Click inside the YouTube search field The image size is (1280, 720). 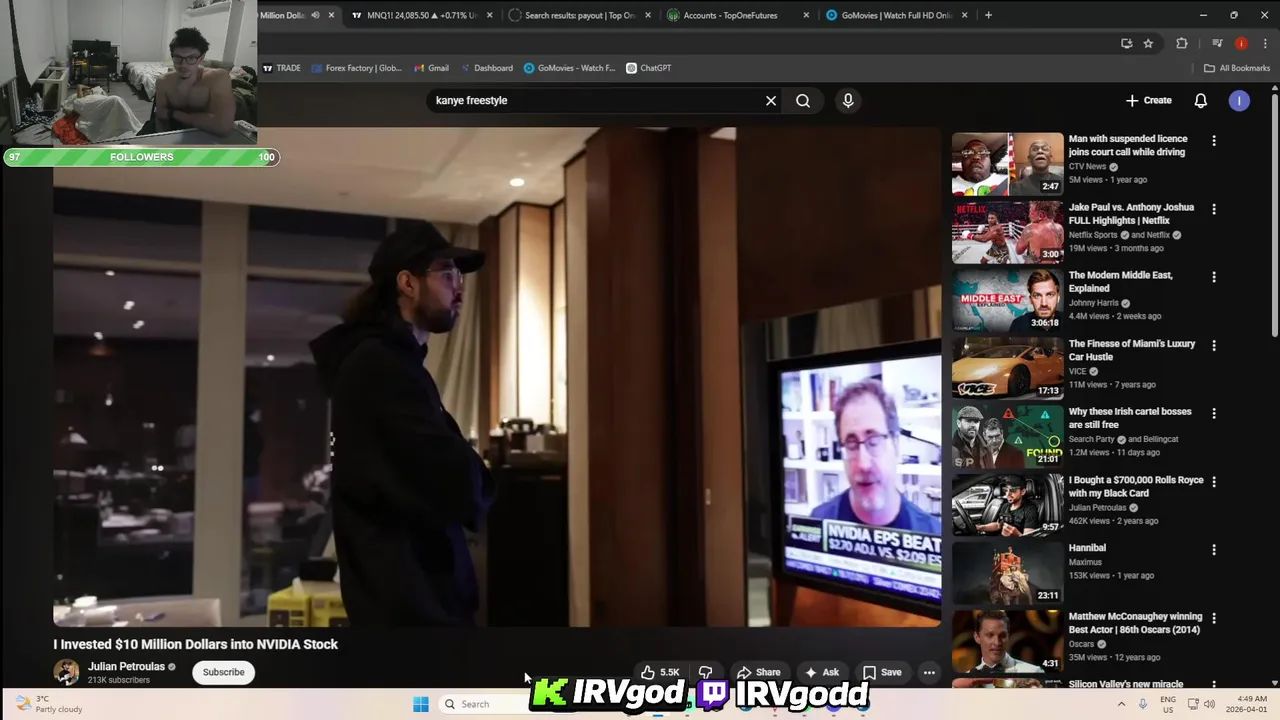point(595,101)
